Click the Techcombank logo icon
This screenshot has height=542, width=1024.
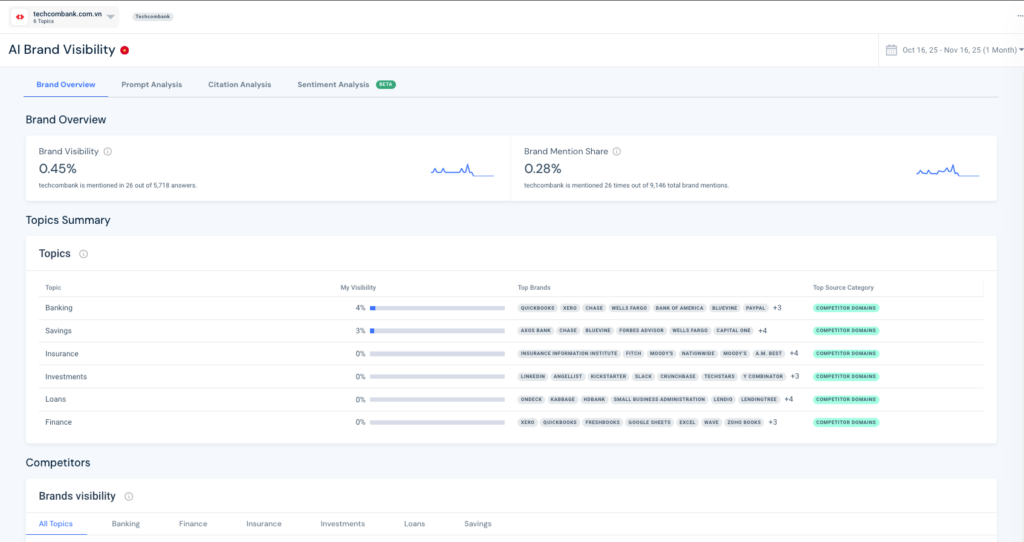(x=20, y=16)
